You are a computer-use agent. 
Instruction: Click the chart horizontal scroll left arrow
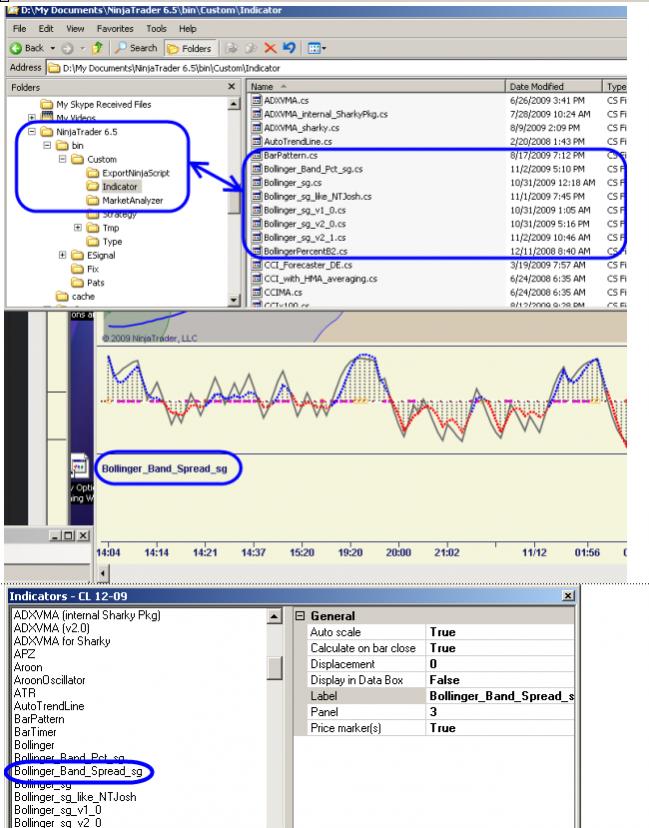pyautogui.click(x=103, y=572)
